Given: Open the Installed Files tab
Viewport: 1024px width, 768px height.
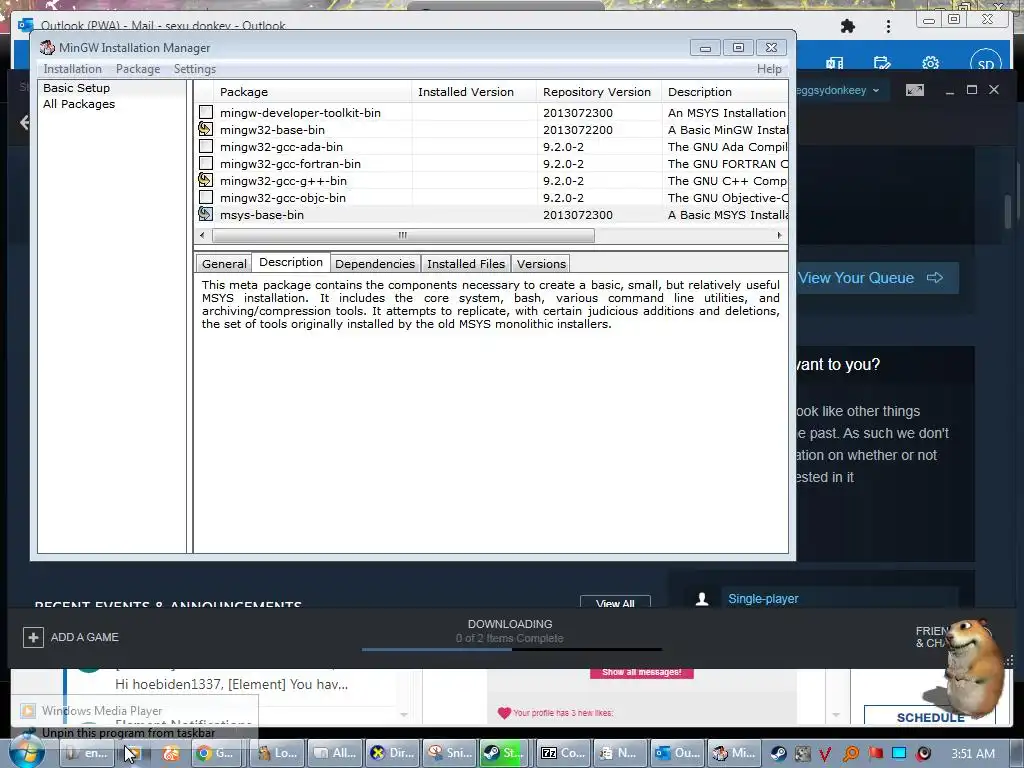Looking at the screenshot, I should [x=466, y=264].
